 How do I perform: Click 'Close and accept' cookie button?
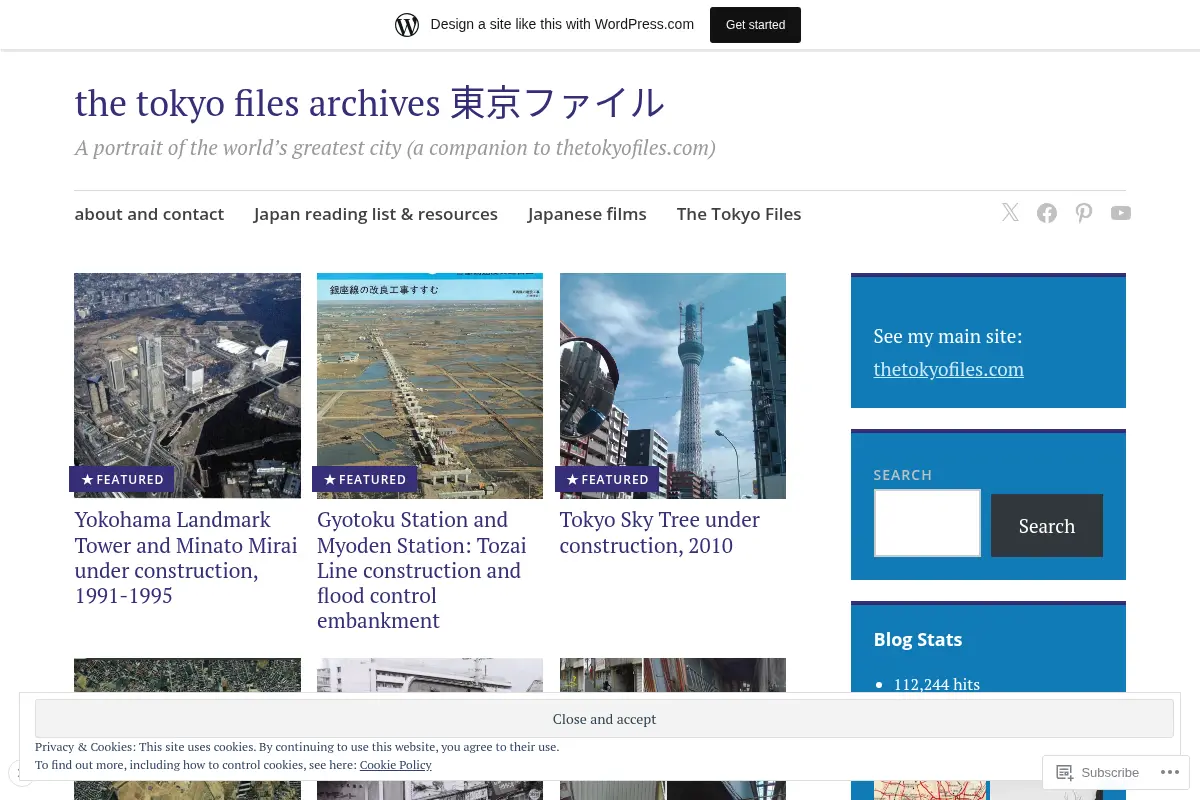[x=604, y=719]
